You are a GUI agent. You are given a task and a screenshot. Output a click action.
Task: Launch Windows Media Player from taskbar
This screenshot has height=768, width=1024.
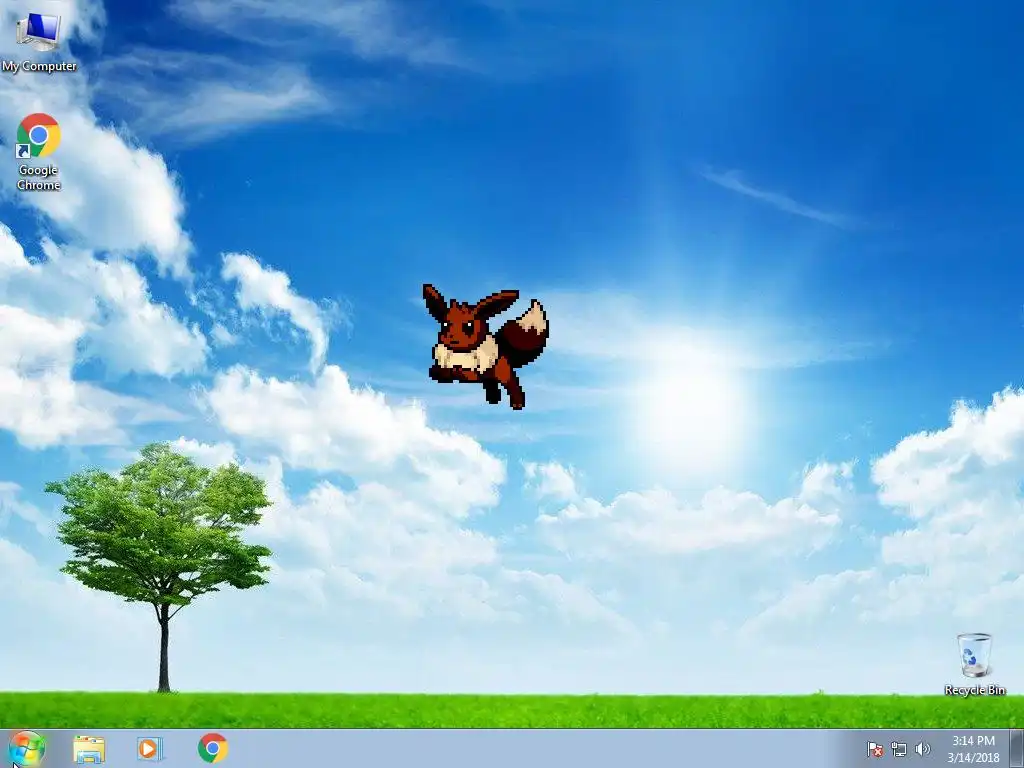[150, 748]
